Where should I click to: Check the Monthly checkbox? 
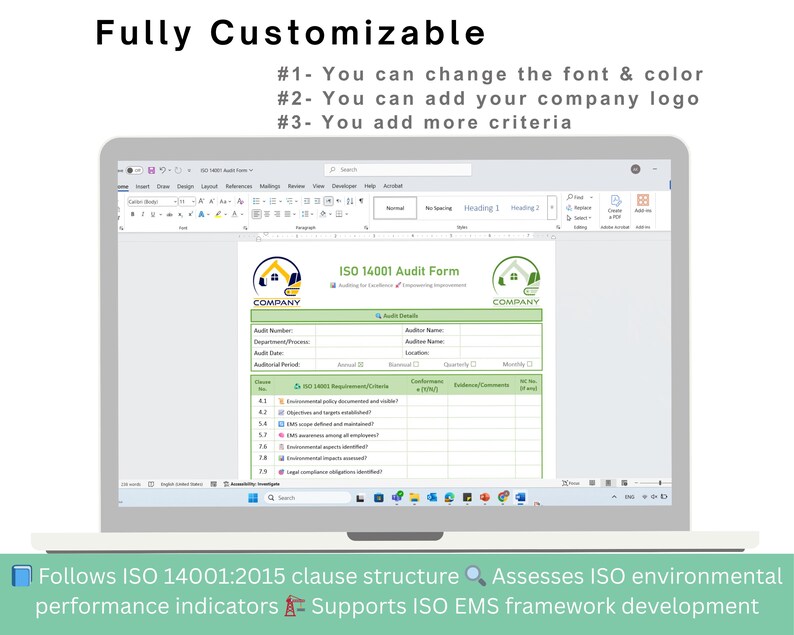pyautogui.click(x=530, y=364)
